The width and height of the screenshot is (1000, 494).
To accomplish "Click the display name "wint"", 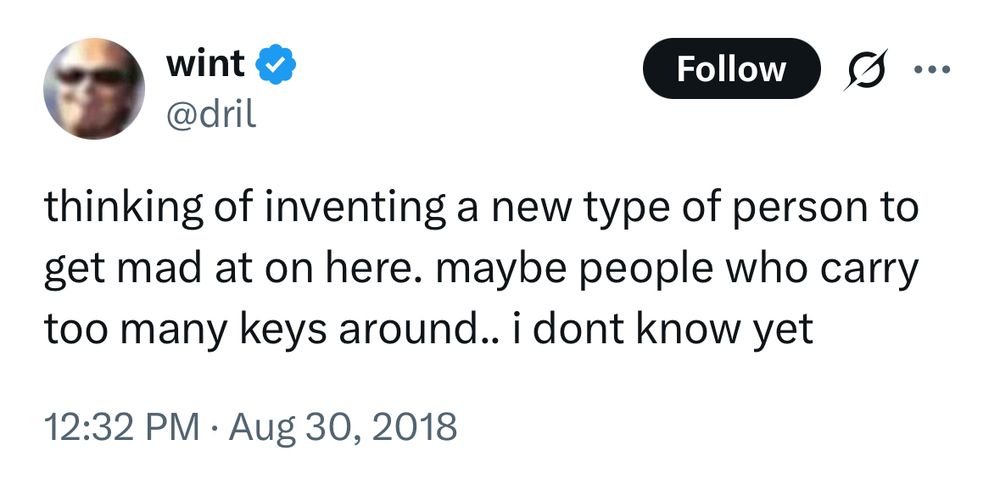I will pos(204,64).
